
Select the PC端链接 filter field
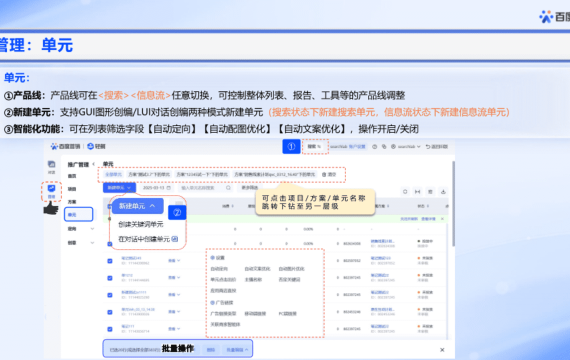[288, 313]
